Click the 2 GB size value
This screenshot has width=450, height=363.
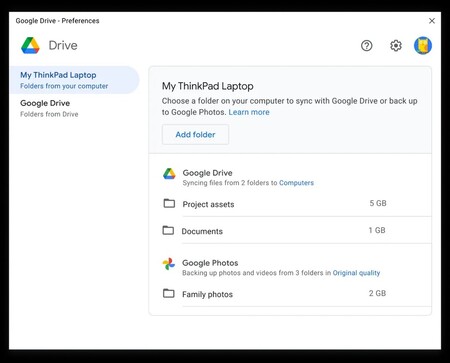377,293
